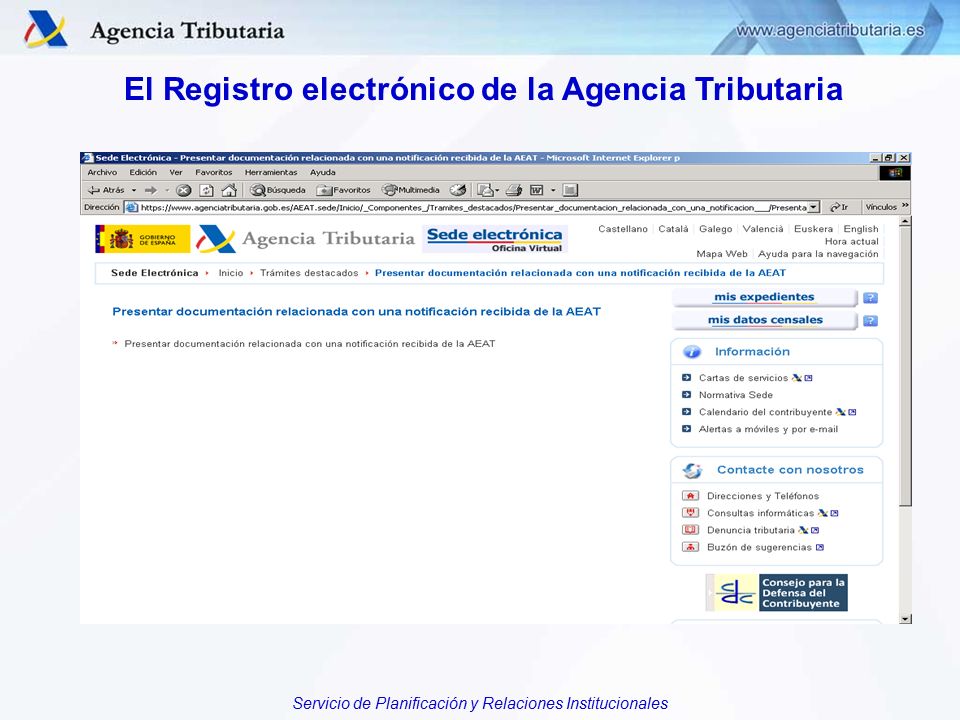Refresh the page using toolbar refresh icon
The height and width of the screenshot is (720, 960).
click(x=206, y=190)
